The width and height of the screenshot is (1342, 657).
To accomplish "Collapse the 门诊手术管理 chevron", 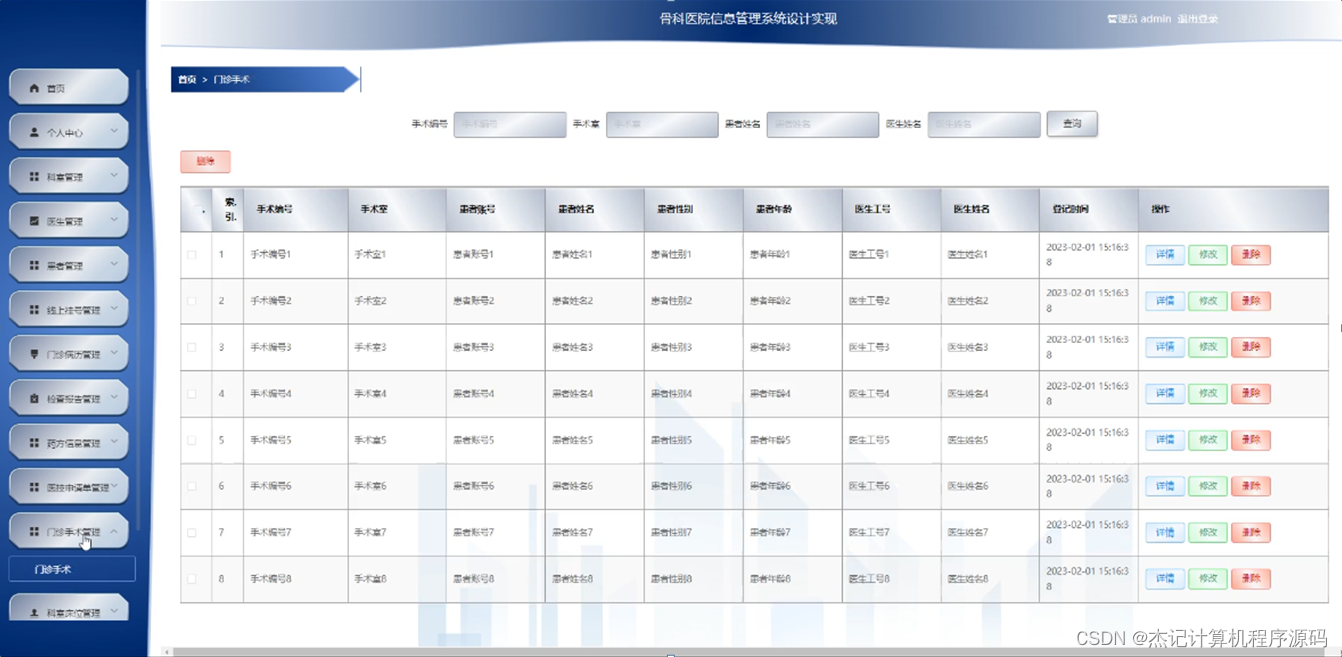I will coord(114,531).
